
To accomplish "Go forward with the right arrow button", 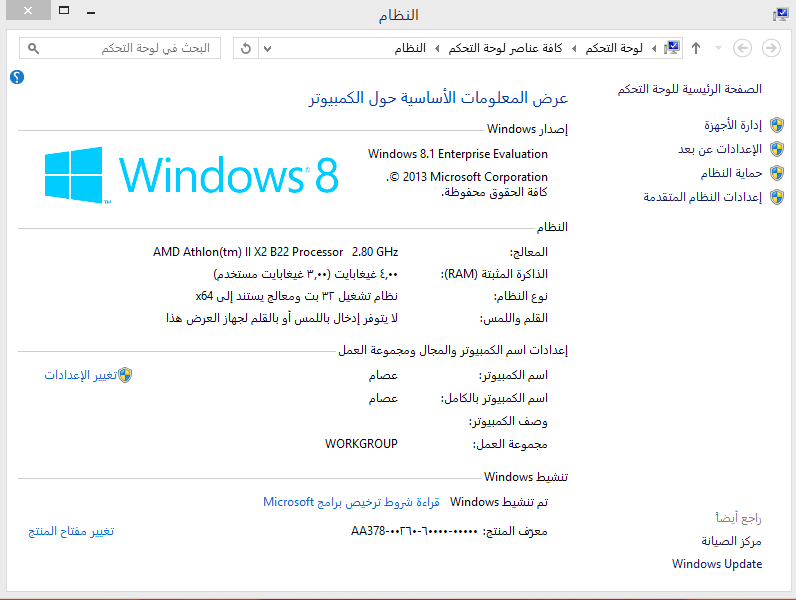I will [x=771, y=48].
